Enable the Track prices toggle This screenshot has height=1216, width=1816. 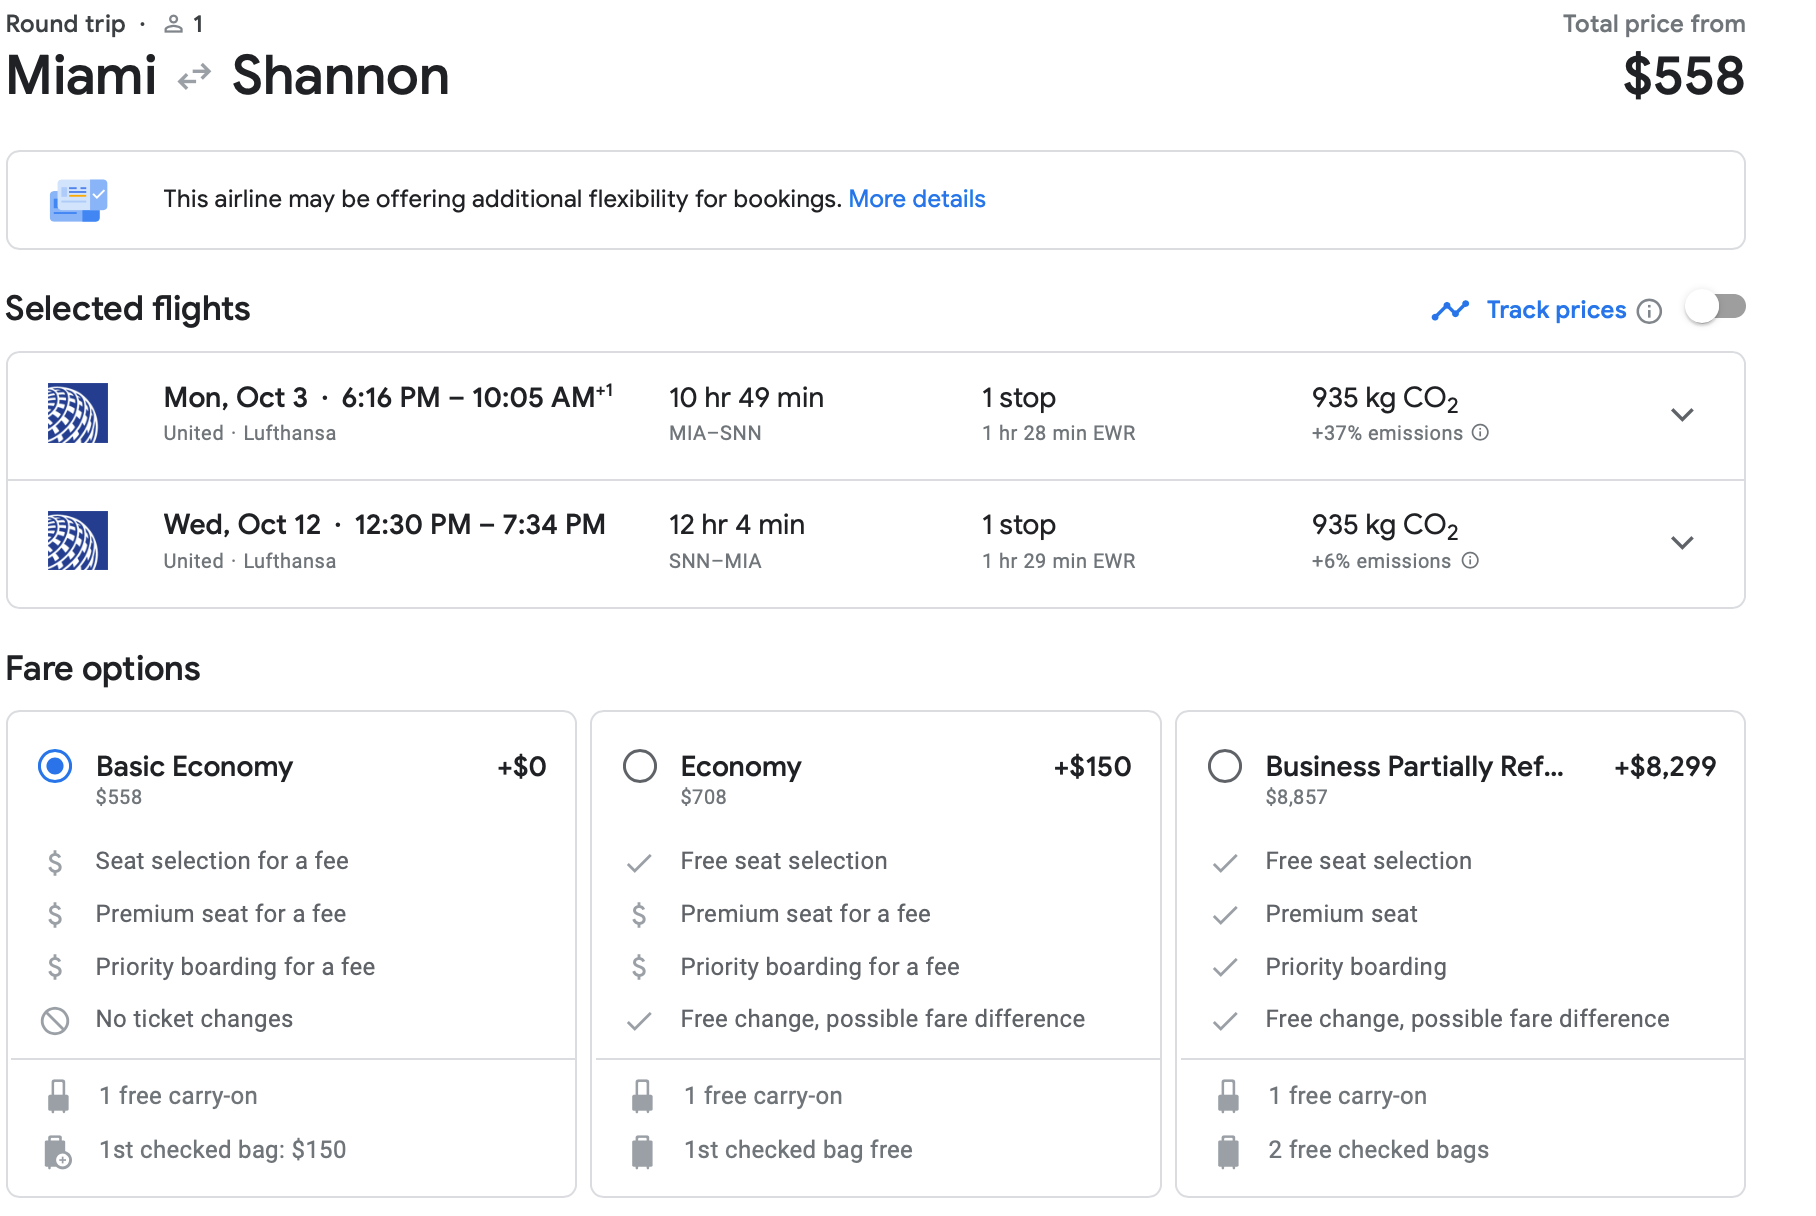pos(1715,307)
